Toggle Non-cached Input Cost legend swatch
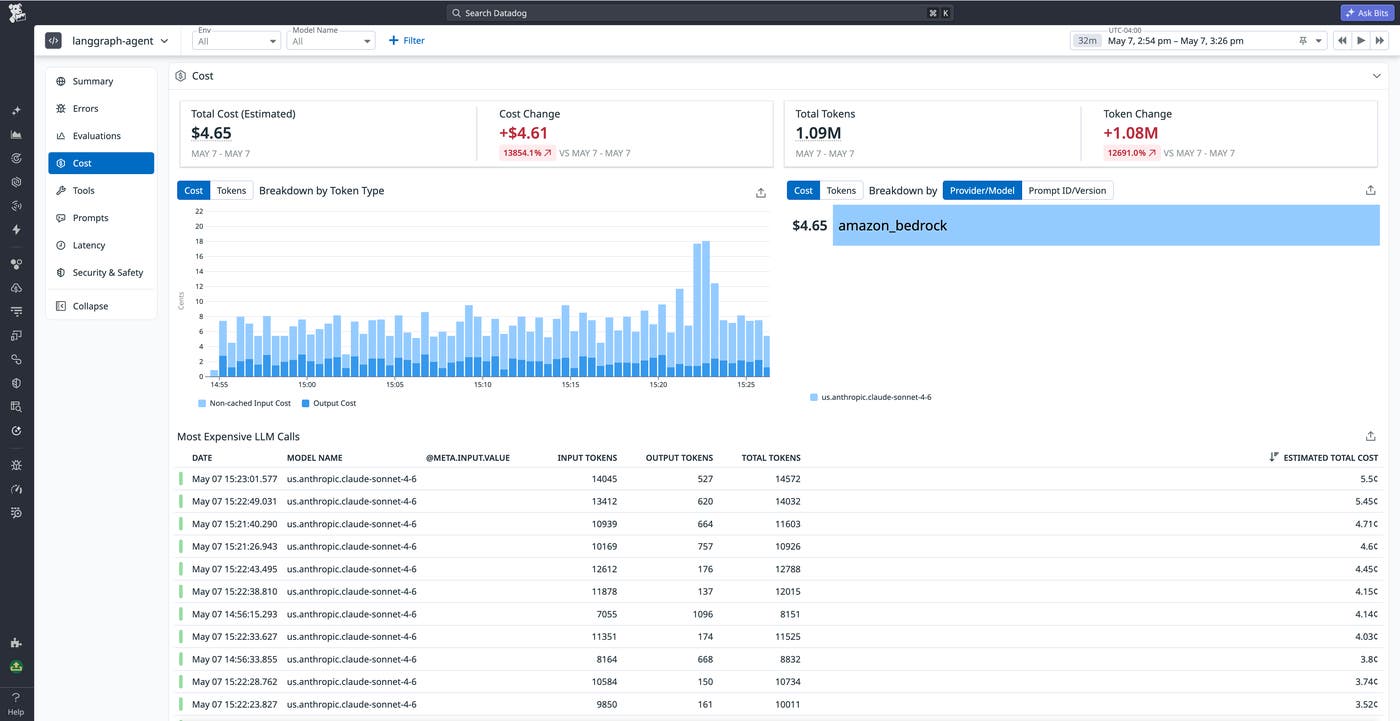Image resolution: width=1400 pixels, height=721 pixels. (202, 403)
